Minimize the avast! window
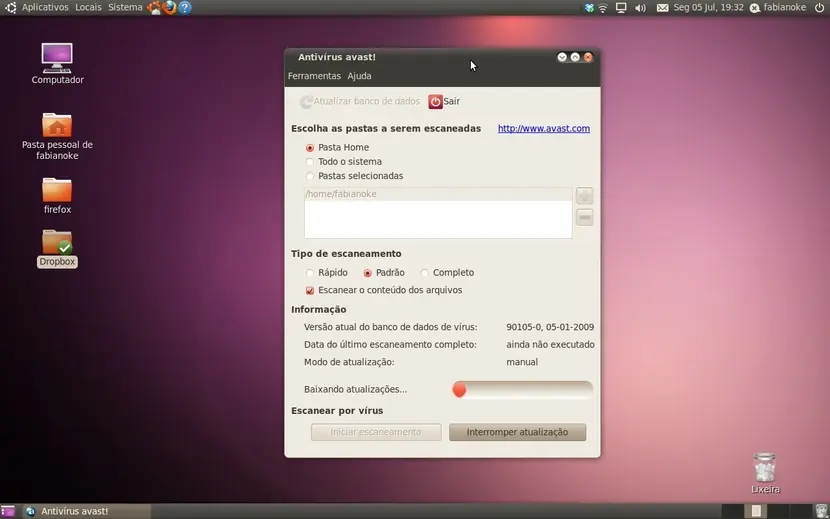This screenshot has width=830, height=519. click(x=562, y=57)
